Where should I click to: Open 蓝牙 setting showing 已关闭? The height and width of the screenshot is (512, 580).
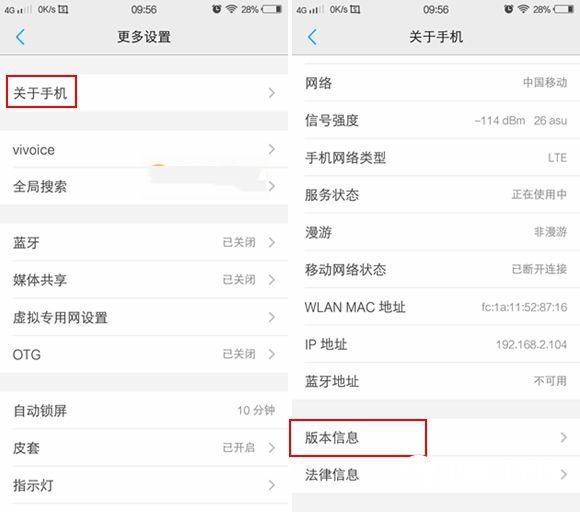pos(144,242)
